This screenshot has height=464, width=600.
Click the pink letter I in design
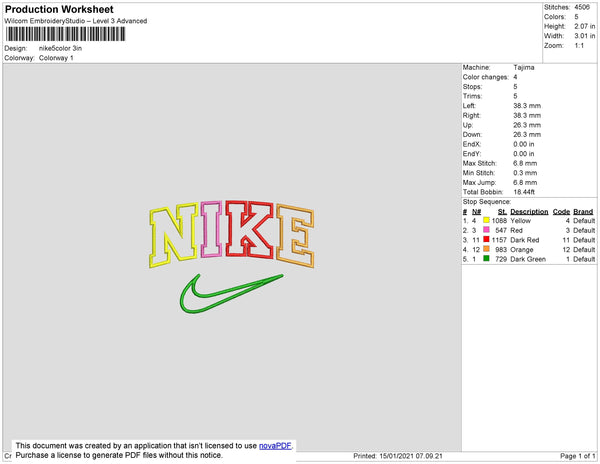pyautogui.click(x=211, y=229)
